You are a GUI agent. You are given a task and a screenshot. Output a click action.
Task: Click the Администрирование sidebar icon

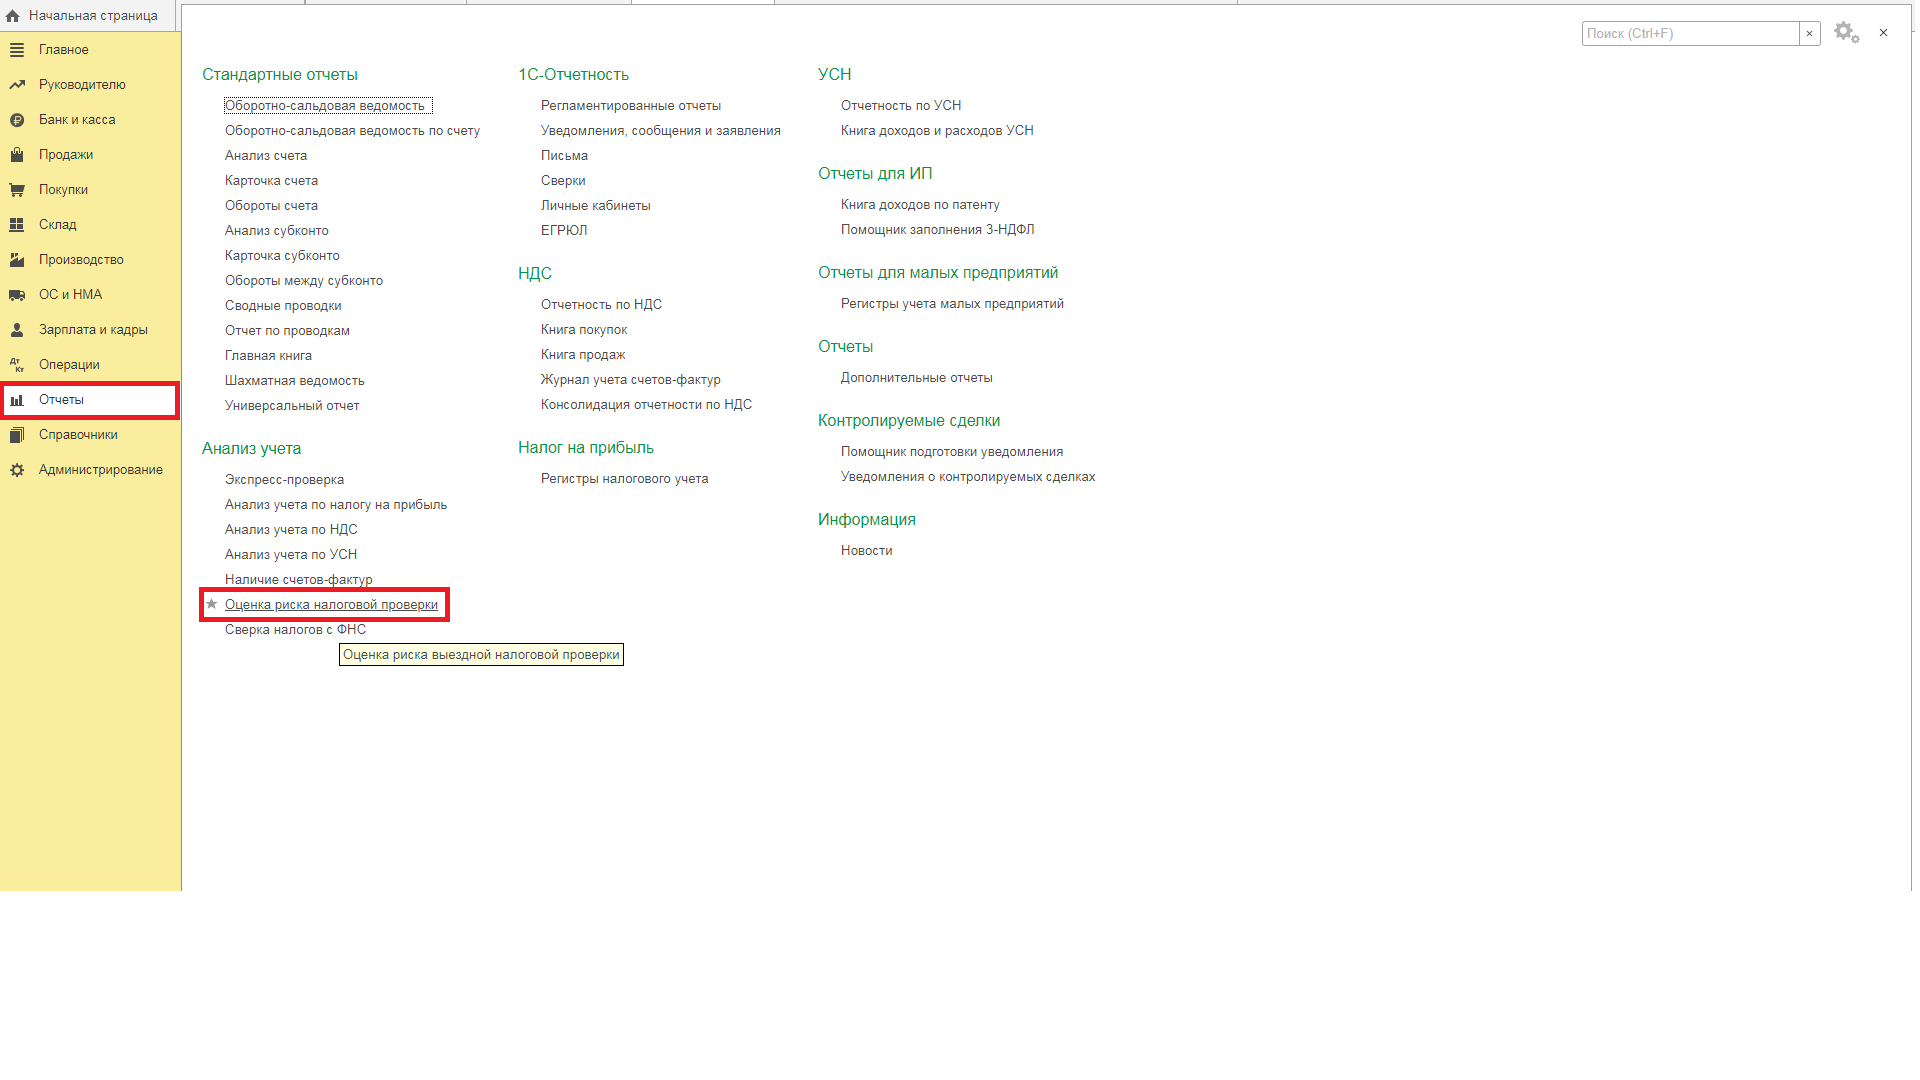point(18,468)
